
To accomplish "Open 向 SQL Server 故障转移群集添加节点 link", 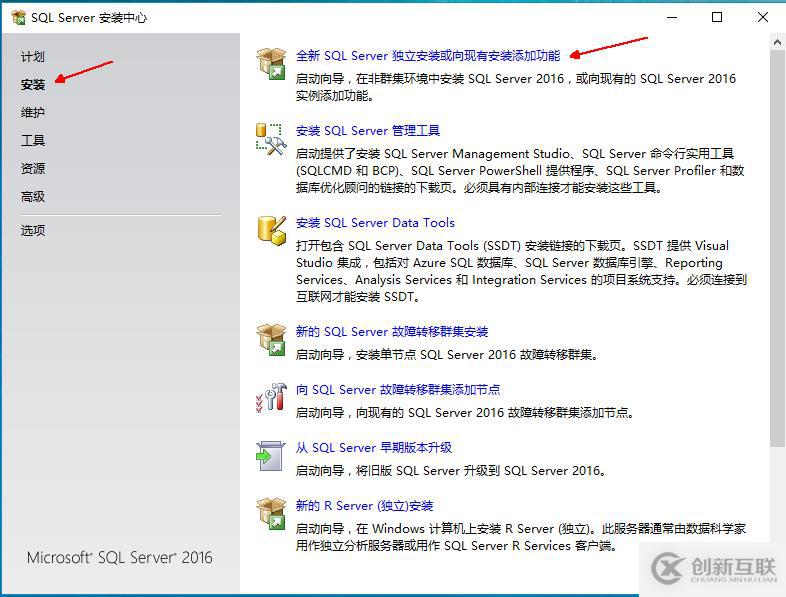I will pyautogui.click(x=398, y=390).
